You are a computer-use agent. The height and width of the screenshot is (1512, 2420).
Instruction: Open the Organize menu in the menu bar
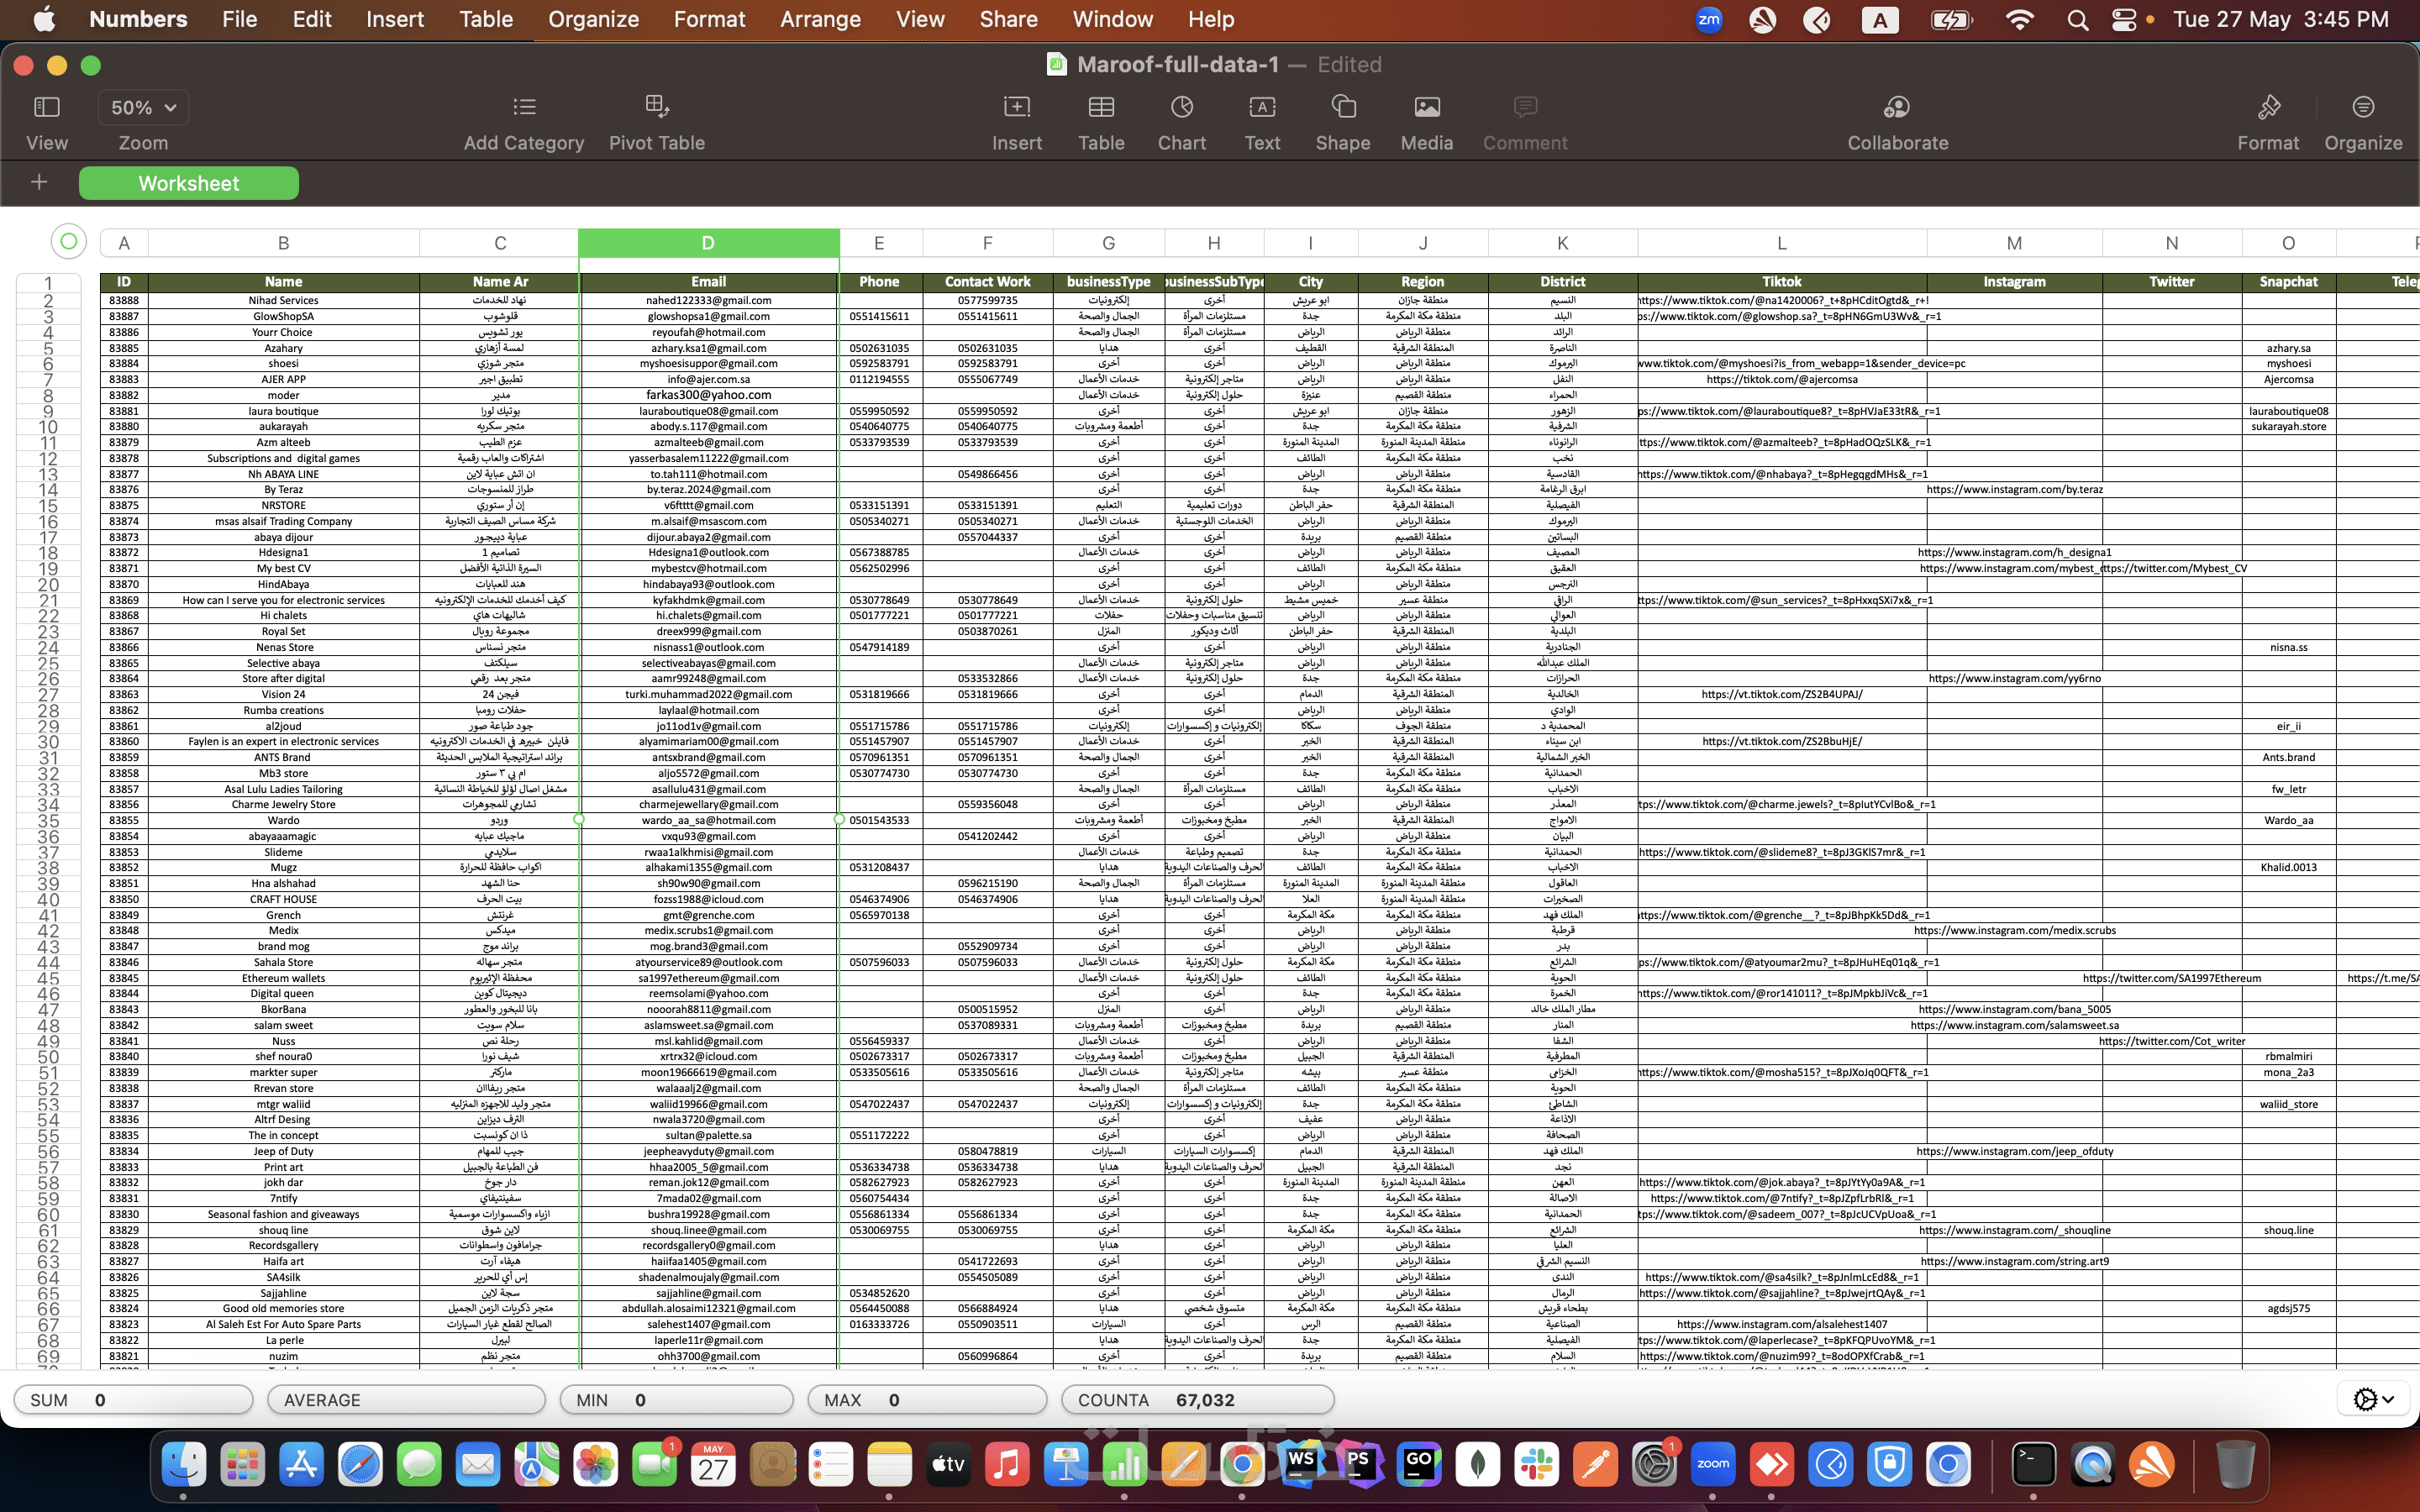[x=593, y=19]
